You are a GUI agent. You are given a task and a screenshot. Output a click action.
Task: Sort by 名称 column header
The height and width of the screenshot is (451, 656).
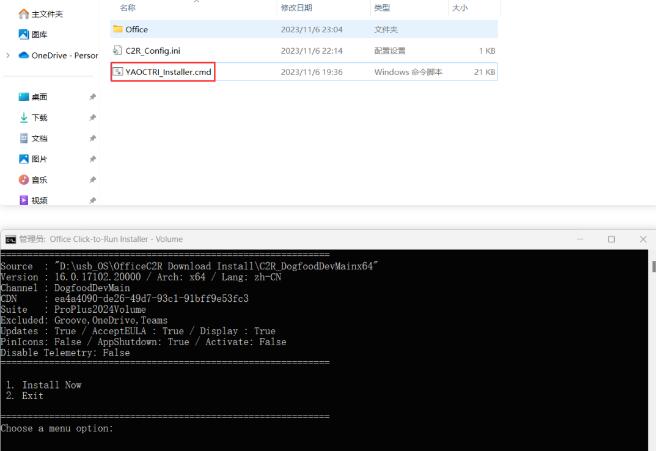click(128, 8)
